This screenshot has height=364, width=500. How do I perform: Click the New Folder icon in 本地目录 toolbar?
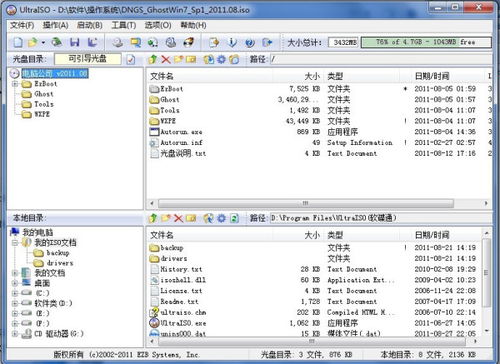point(166,218)
